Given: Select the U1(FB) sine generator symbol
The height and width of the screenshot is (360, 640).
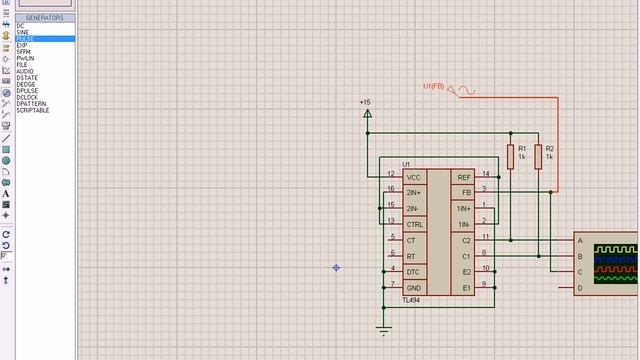Looking at the screenshot, I should pyautogui.click(x=461, y=90).
